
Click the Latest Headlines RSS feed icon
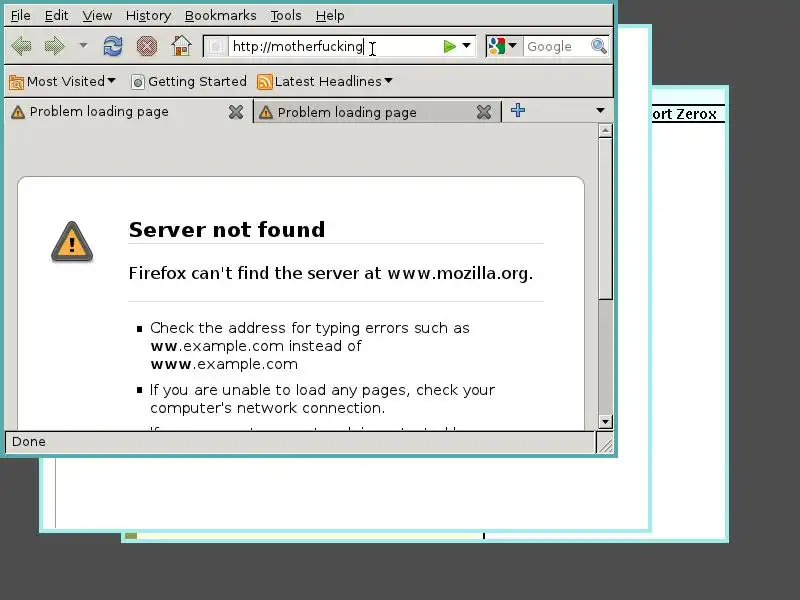265,82
